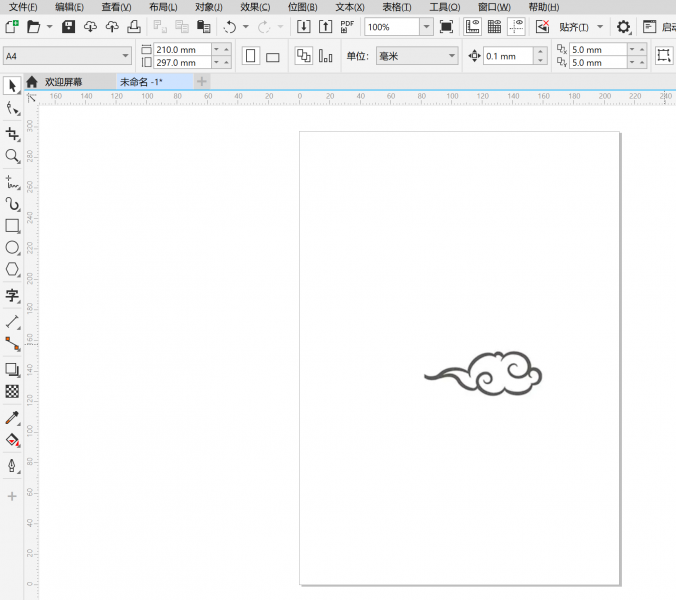This screenshot has height=600, width=676.
Task: Expand the 100% zoom level dropdown
Action: (x=426, y=27)
